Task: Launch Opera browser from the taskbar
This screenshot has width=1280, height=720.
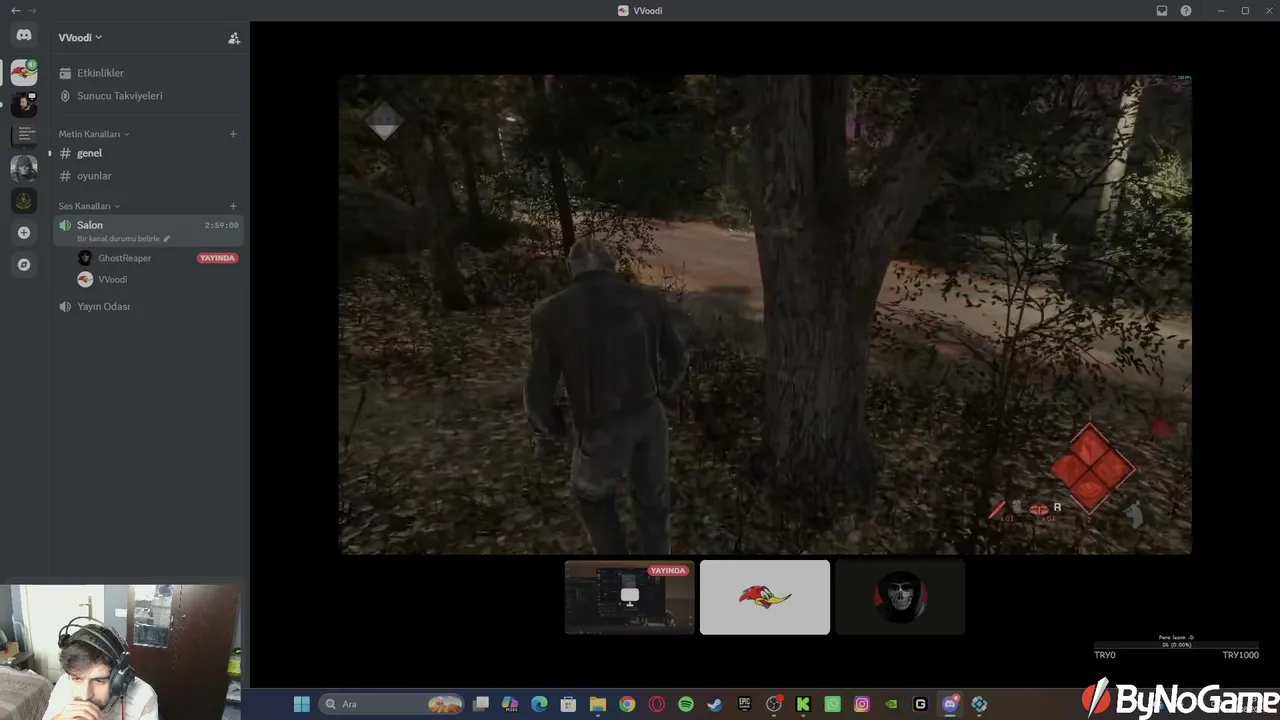Action: click(x=657, y=704)
